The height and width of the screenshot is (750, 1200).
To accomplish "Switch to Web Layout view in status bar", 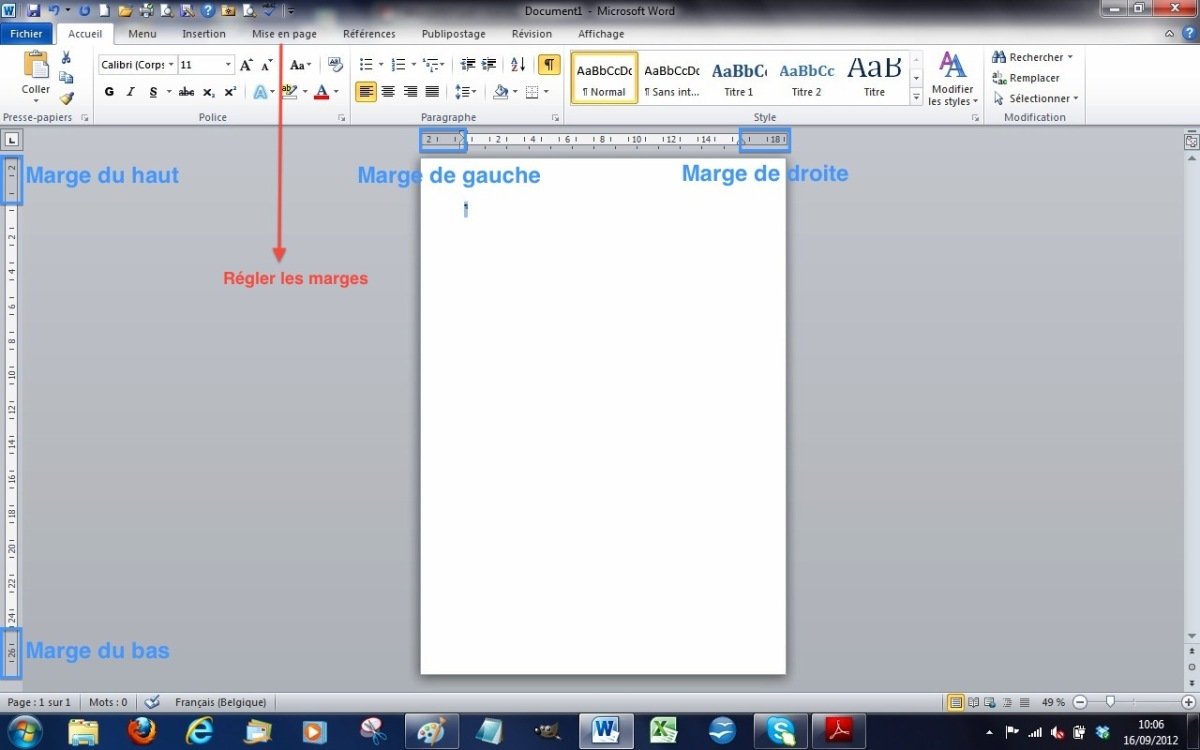I will (x=989, y=701).
